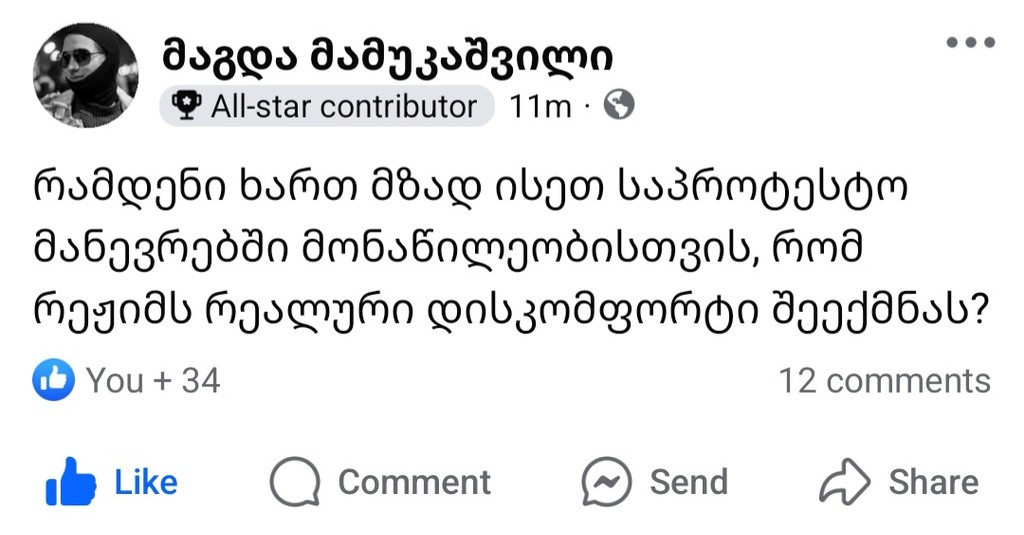Click the Messenger Send icon

point(606,483)
